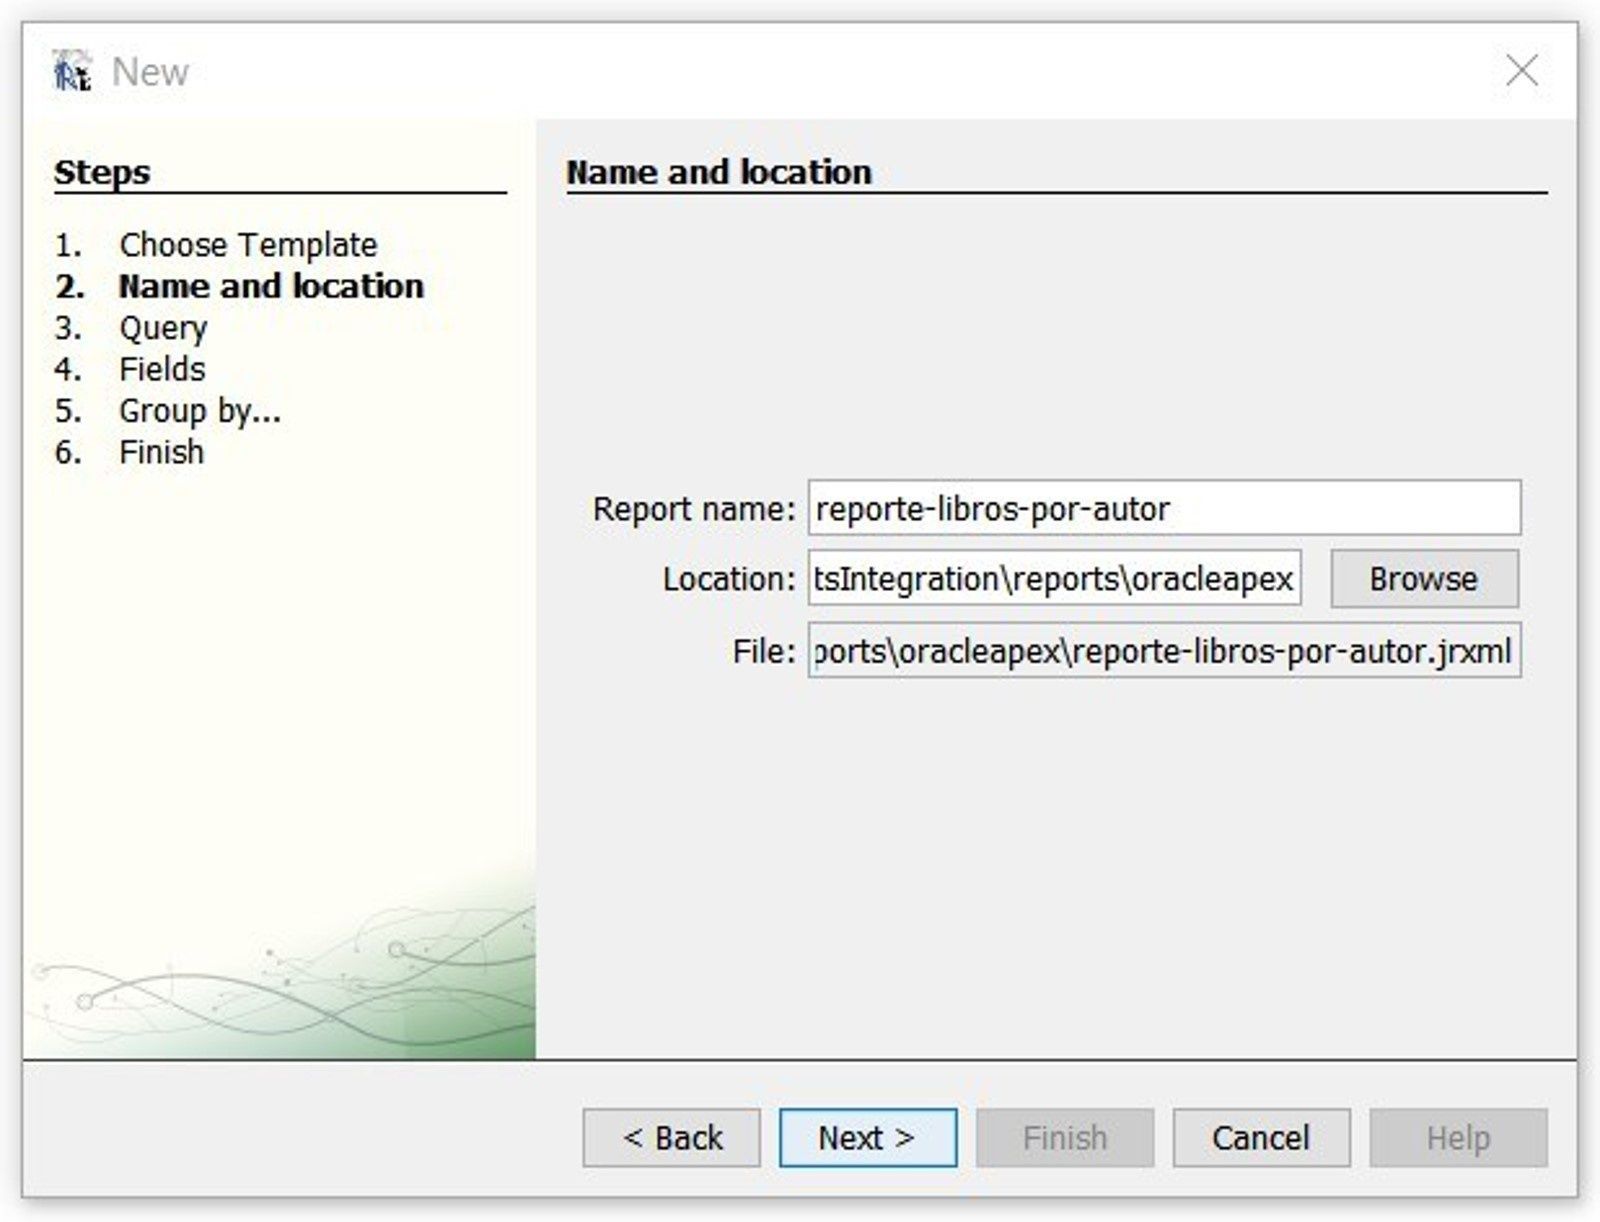This screenshot has height=1222, width=1600.
Task: Click the 'Location:' label
Action: (728, 579)
